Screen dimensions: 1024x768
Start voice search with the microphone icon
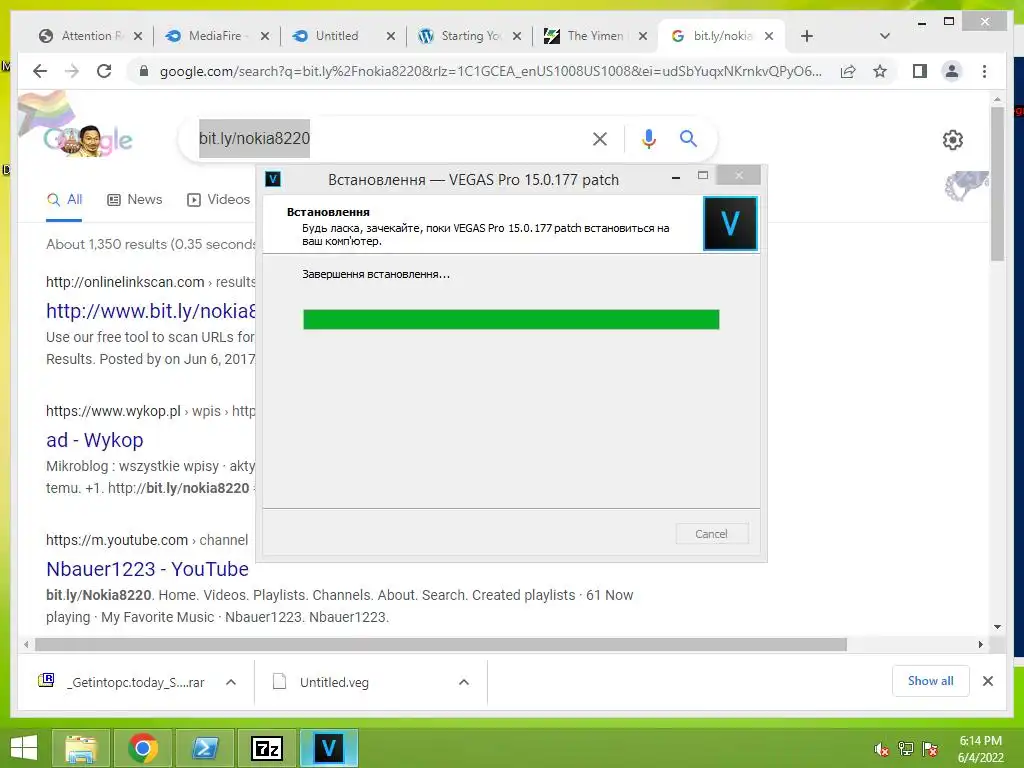[x=648, y=138]
